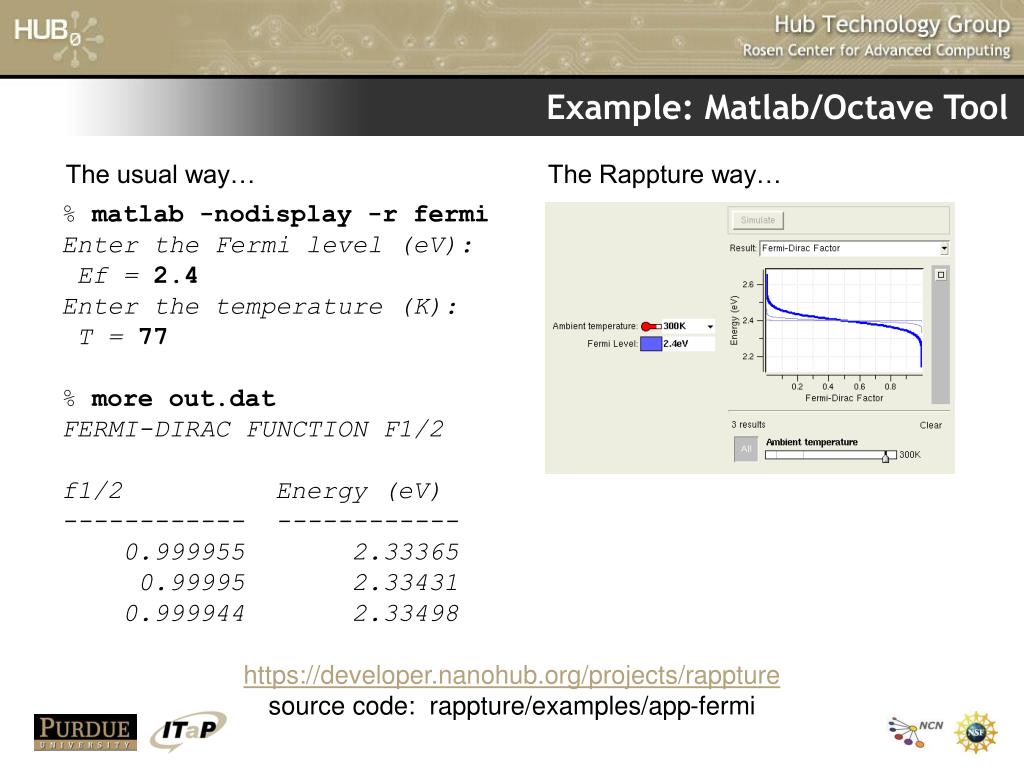Click "FERMI-DIRAC FUNCTION F1/2" heading text
The image size is (1024, 768).
(253, 429)
